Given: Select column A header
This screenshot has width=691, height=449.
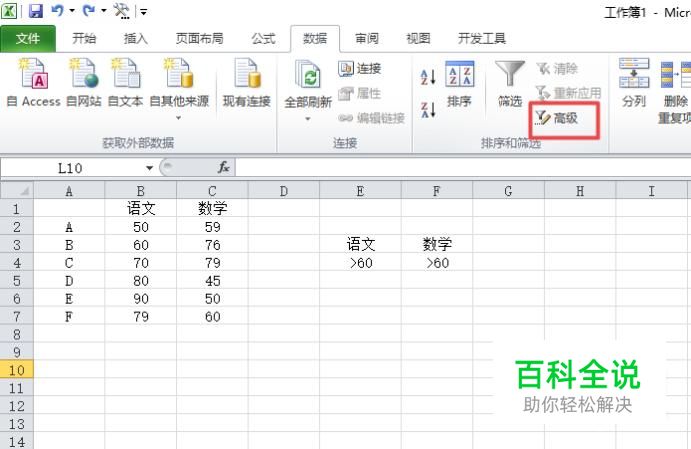Looking at the screenshot, I should coord(69,191).
